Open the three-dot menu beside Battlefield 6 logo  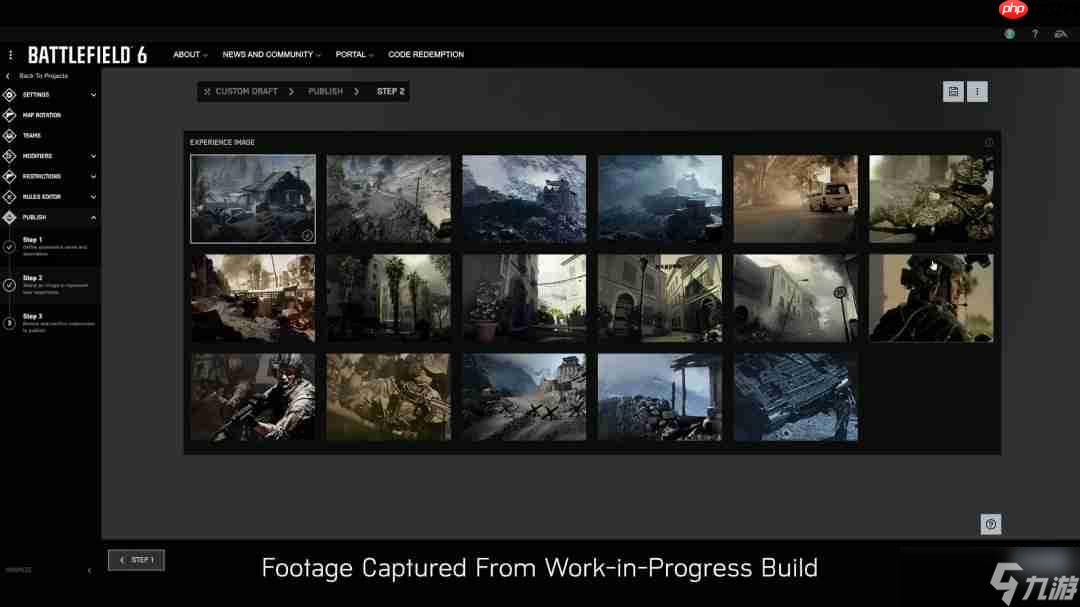10,54
